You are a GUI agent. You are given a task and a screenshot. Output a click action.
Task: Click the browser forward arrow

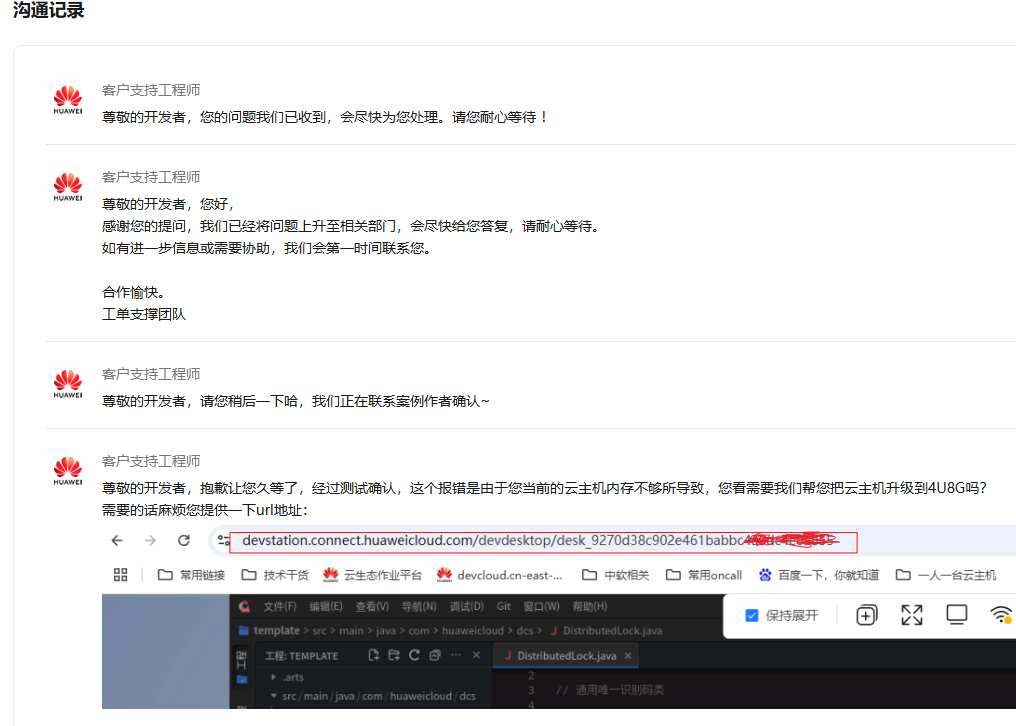(x=150, y=540)
